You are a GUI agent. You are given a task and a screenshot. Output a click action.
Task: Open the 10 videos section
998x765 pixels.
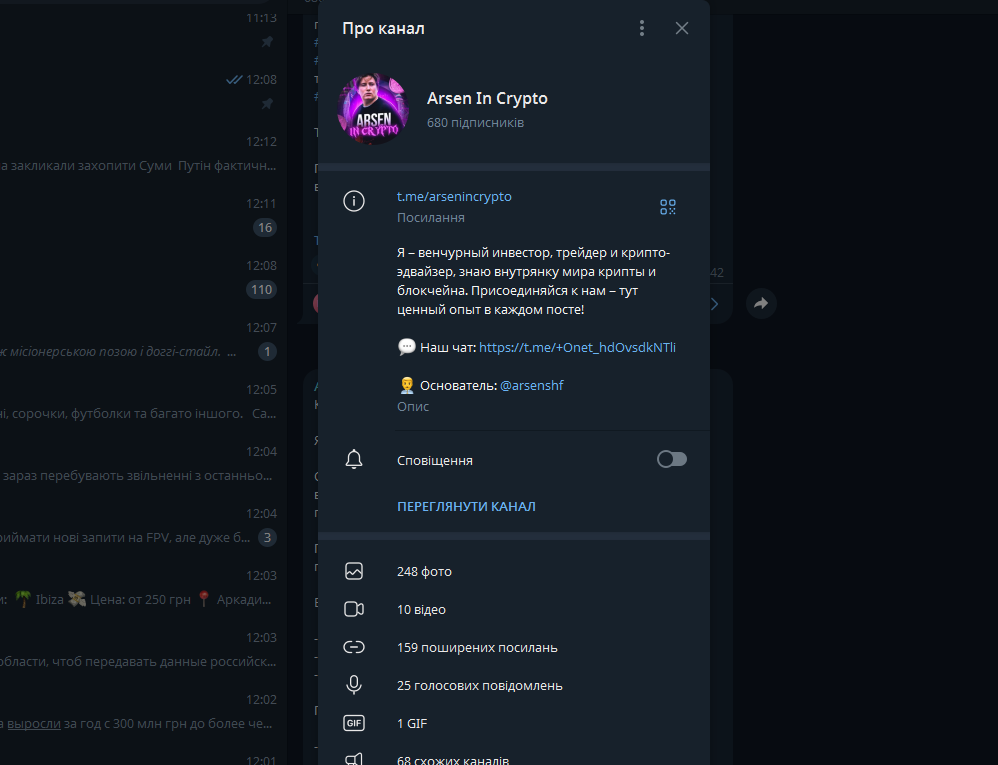coord(514,610)
